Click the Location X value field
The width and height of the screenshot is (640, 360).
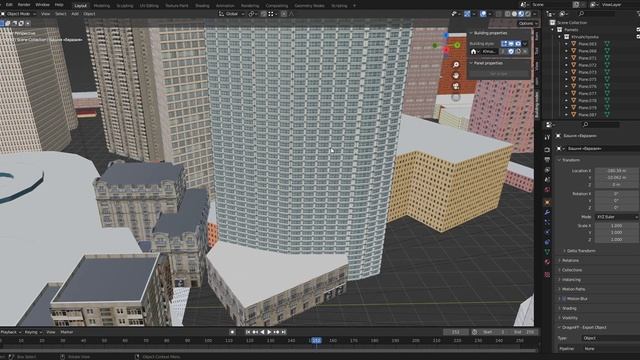pos(617,171)
